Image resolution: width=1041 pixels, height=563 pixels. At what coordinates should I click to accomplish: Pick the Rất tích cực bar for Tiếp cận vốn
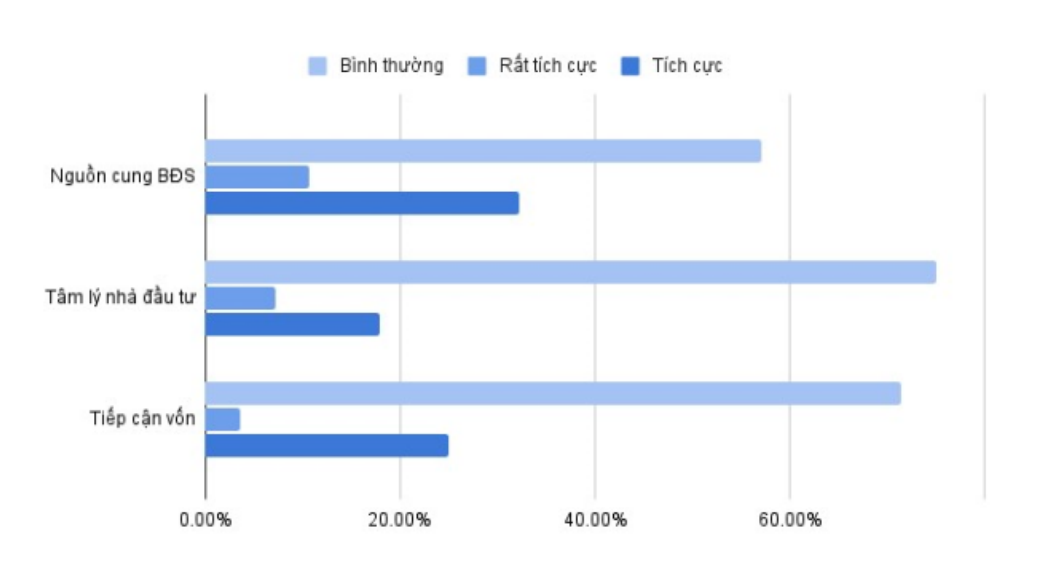(x=223, y=419)
